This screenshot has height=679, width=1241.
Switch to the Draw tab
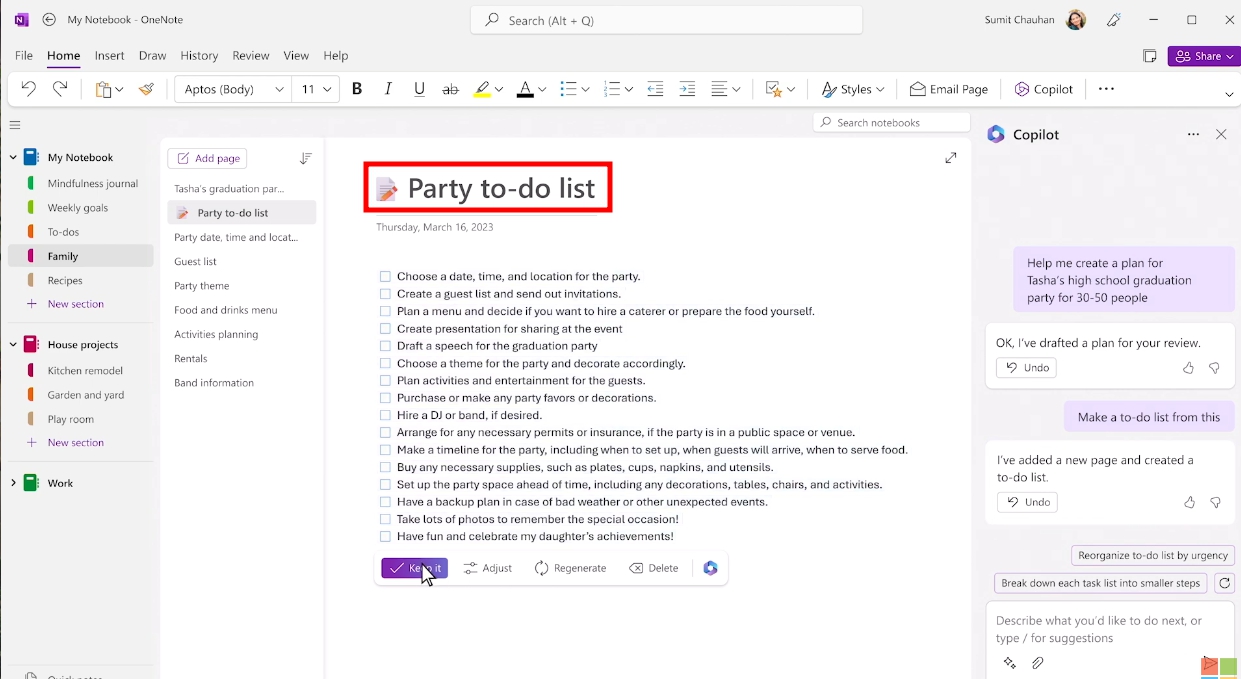[152, 56]
